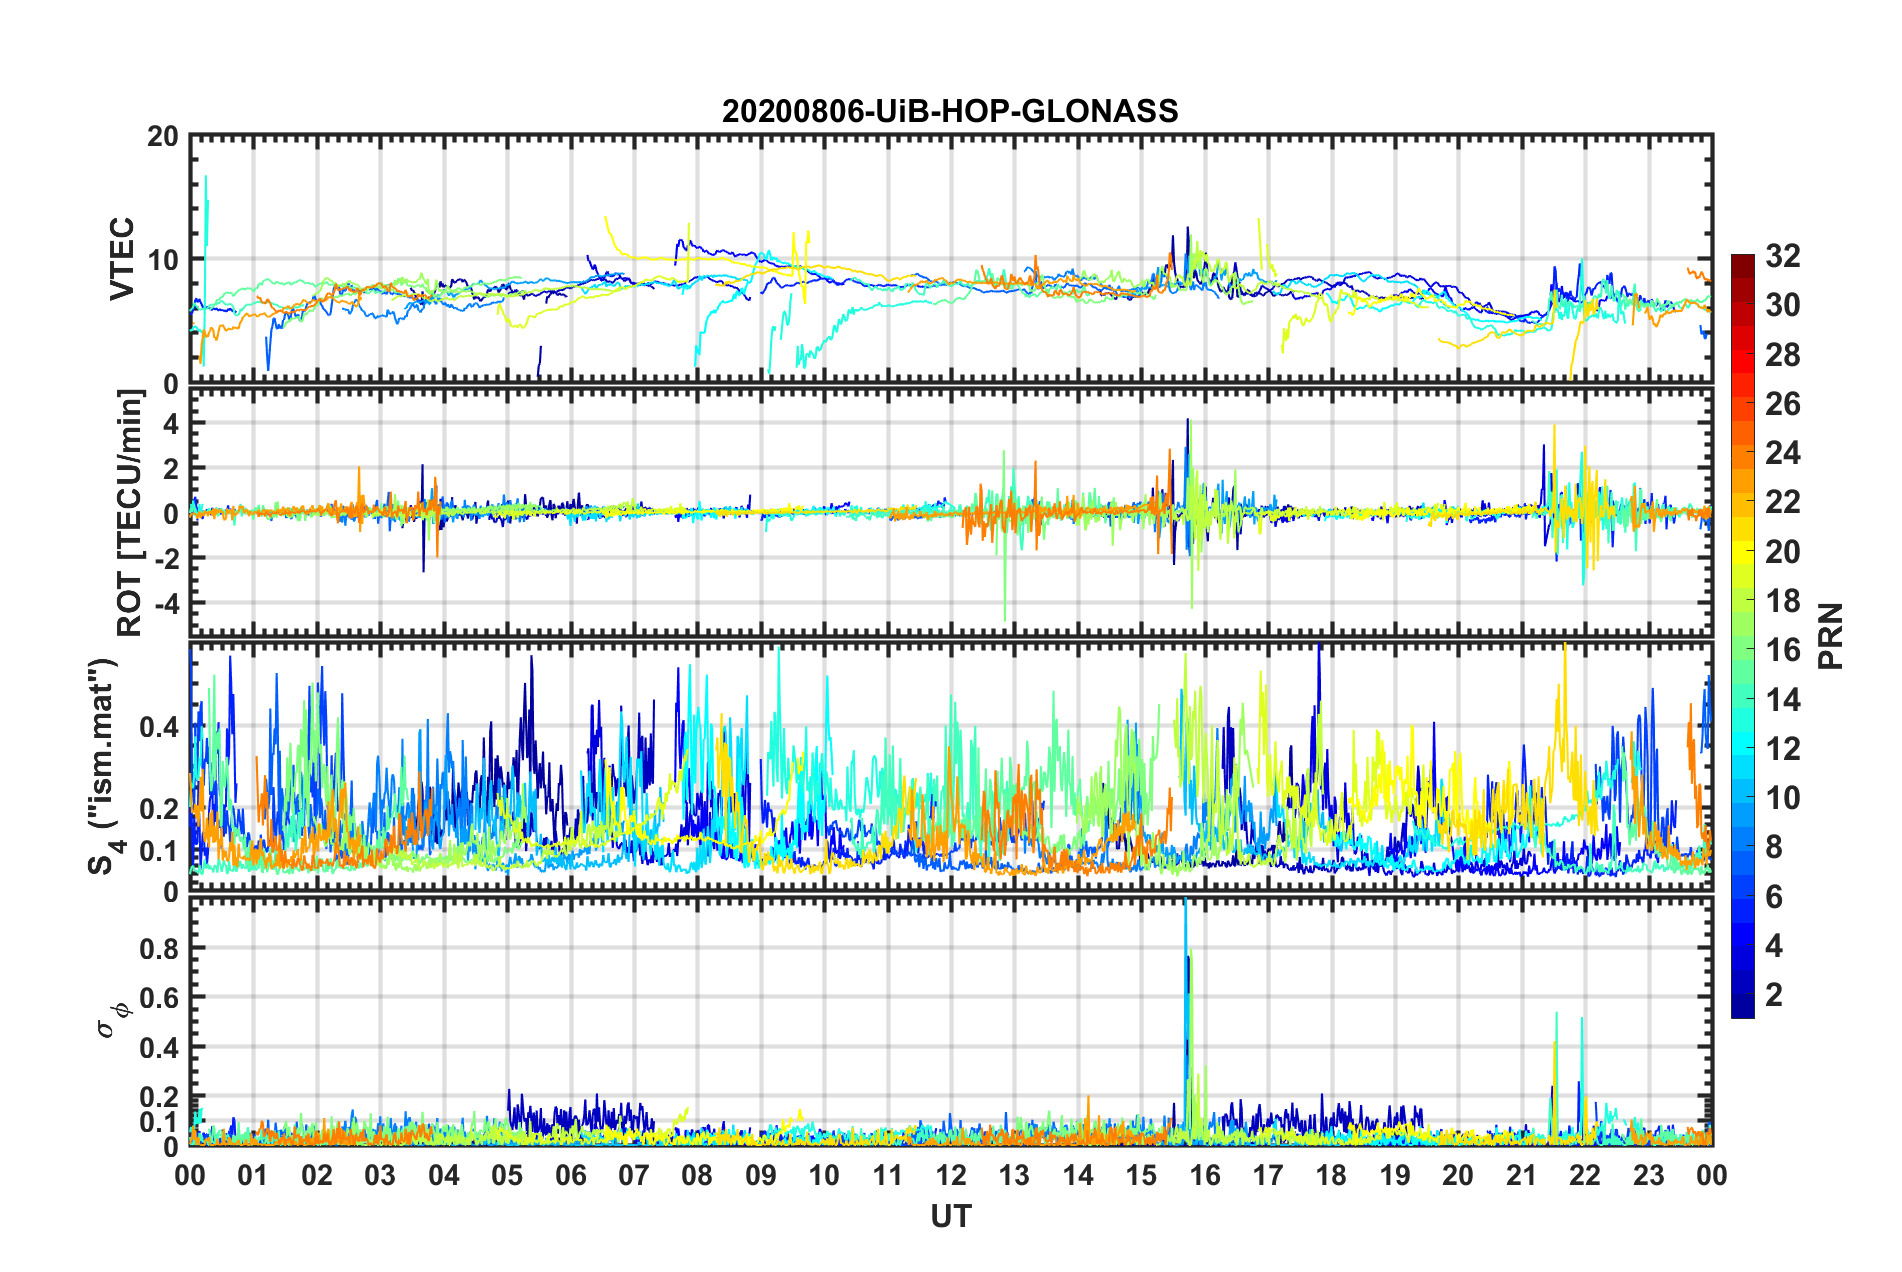Select hour 18 on the UT axis

point(1331,1176)
